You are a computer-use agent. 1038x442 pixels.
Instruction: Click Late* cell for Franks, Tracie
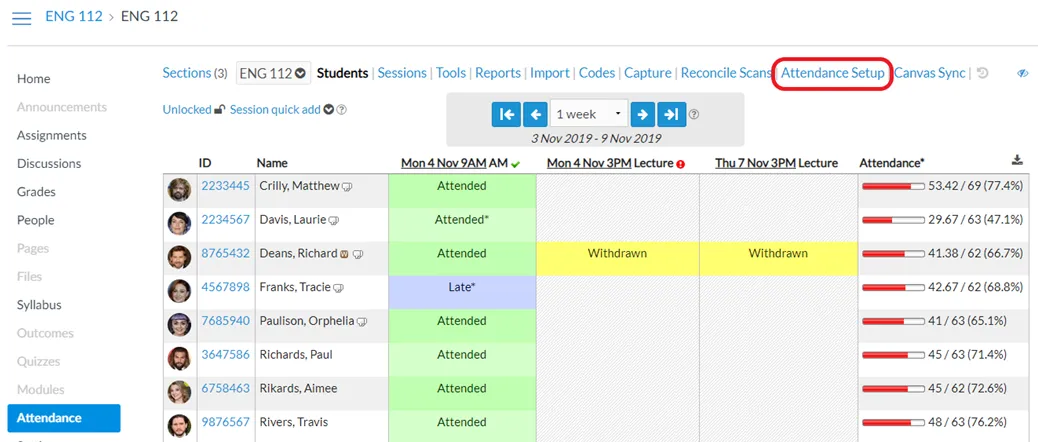tap(462, 291)
